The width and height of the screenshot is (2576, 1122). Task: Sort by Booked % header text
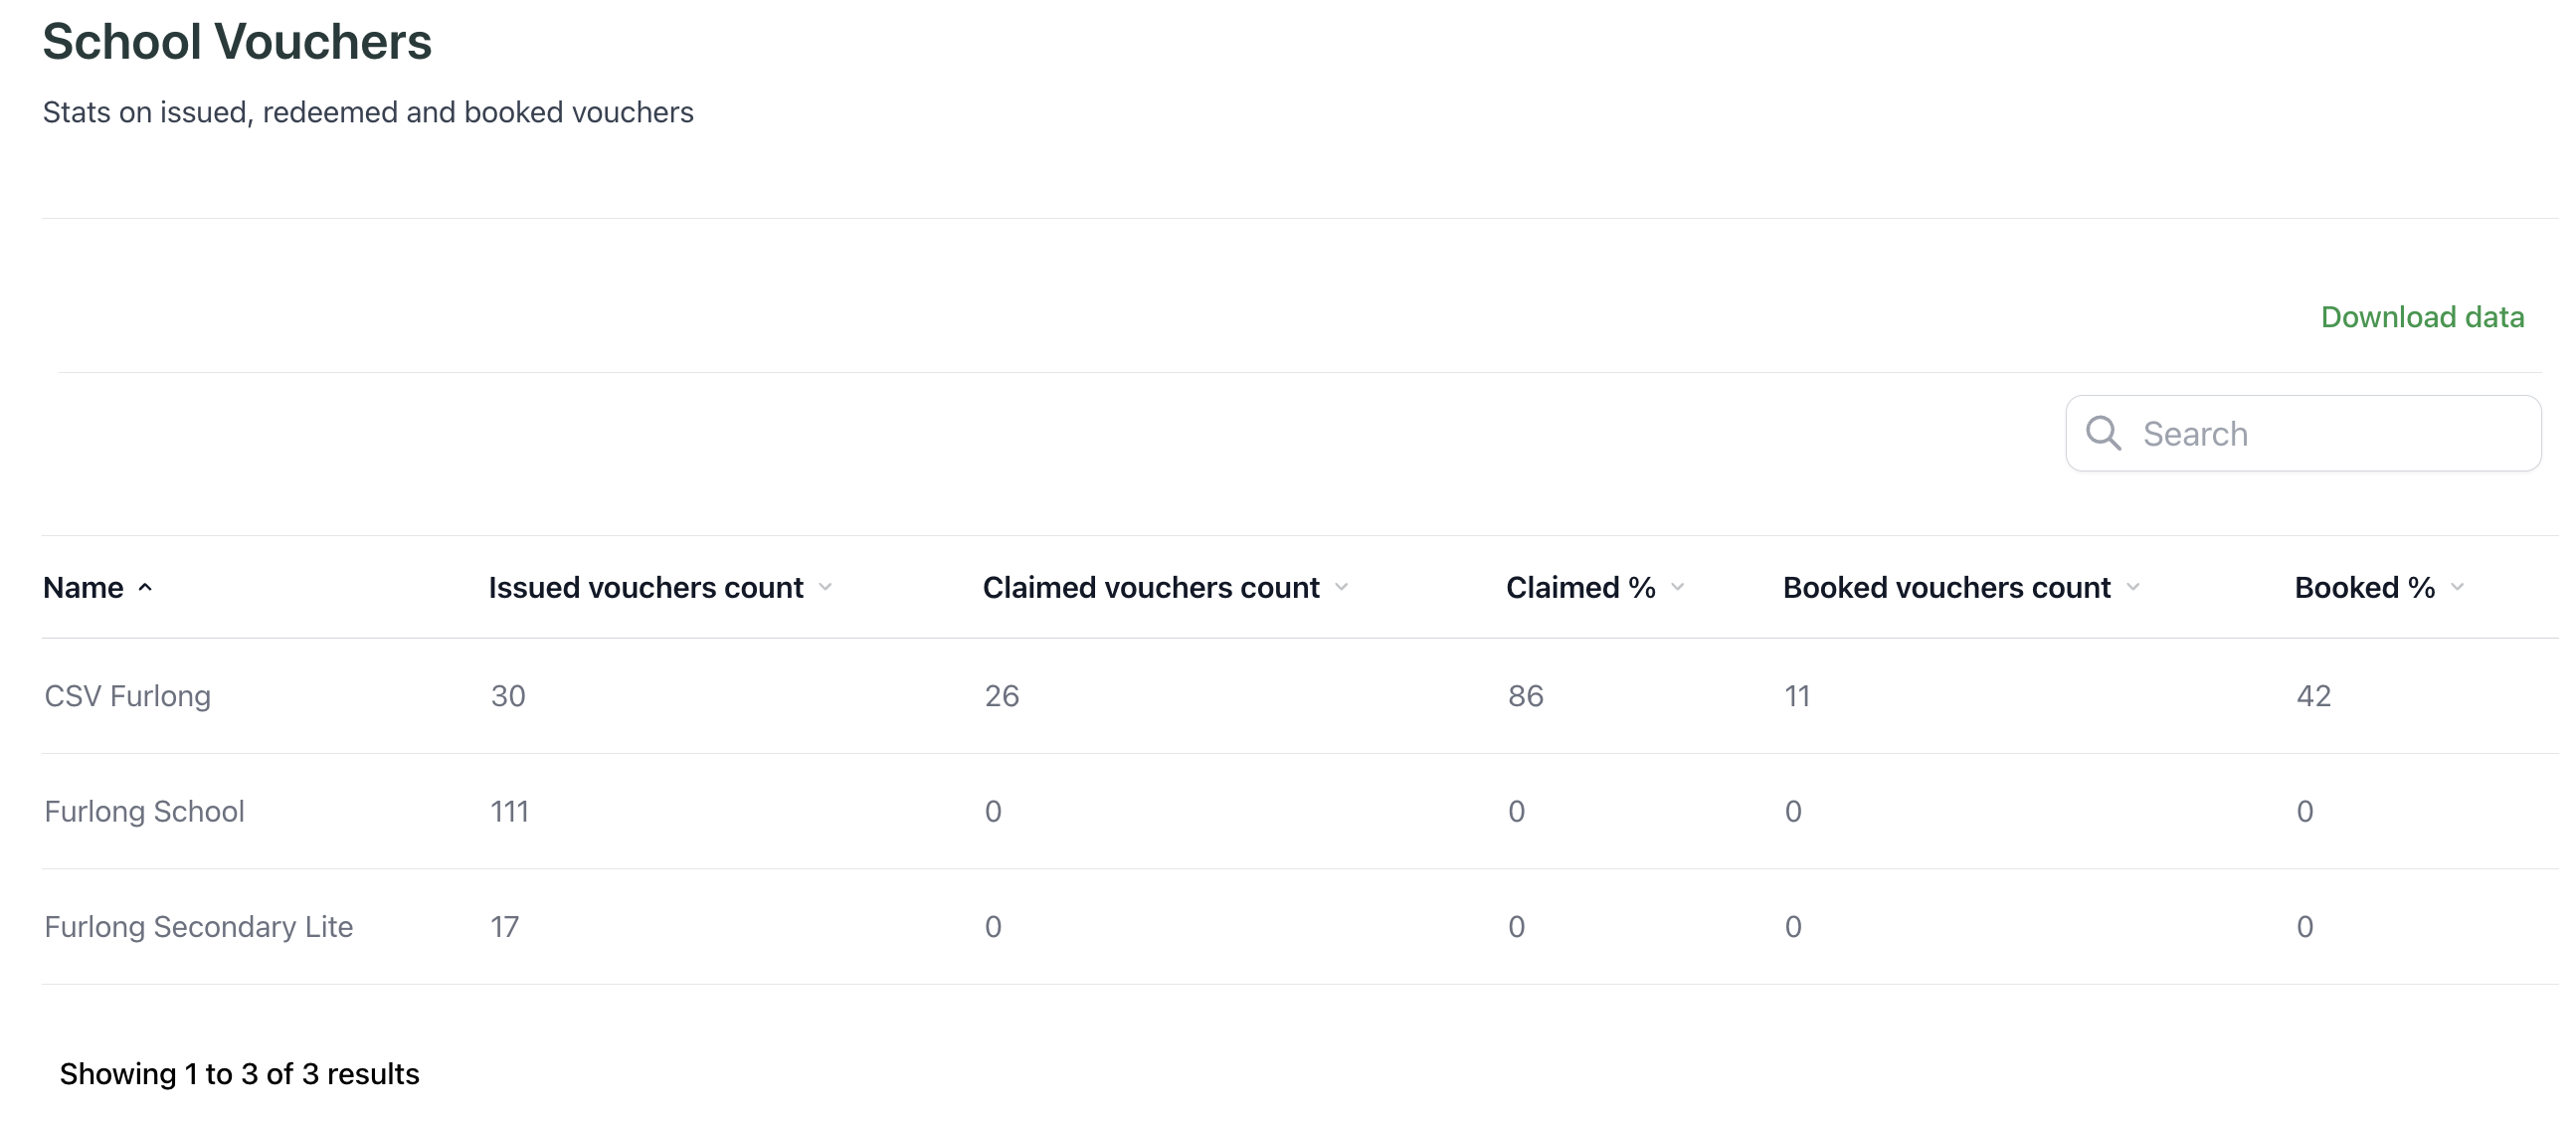pos(2364,587)
